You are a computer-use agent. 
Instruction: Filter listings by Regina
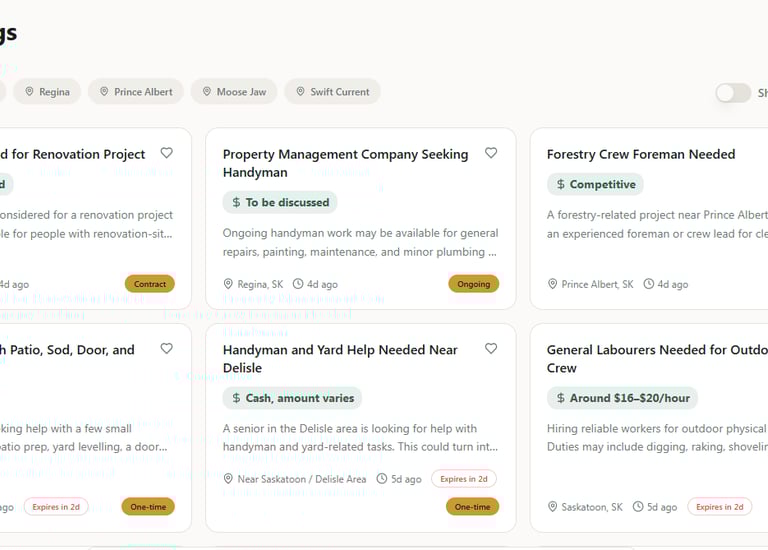(x=54, y=92)
